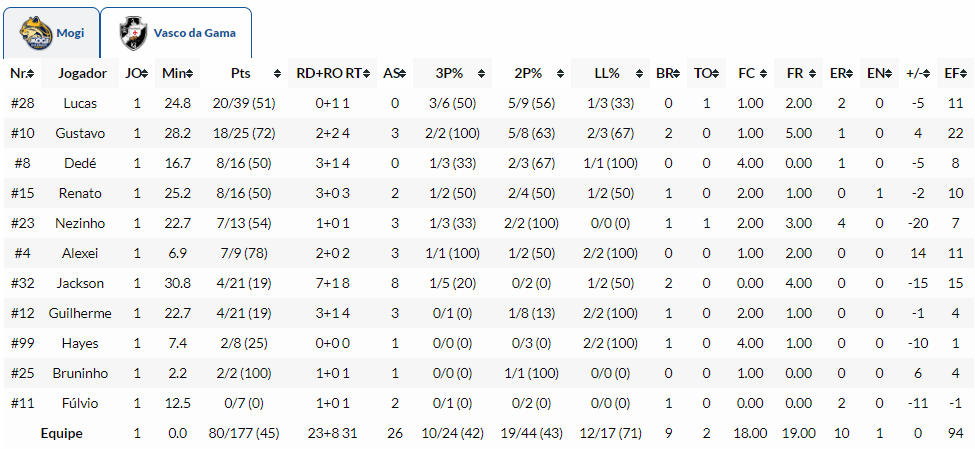Click player Jackson's name cell
Viewport: 975px width, 449px height.
coord(82,283)
